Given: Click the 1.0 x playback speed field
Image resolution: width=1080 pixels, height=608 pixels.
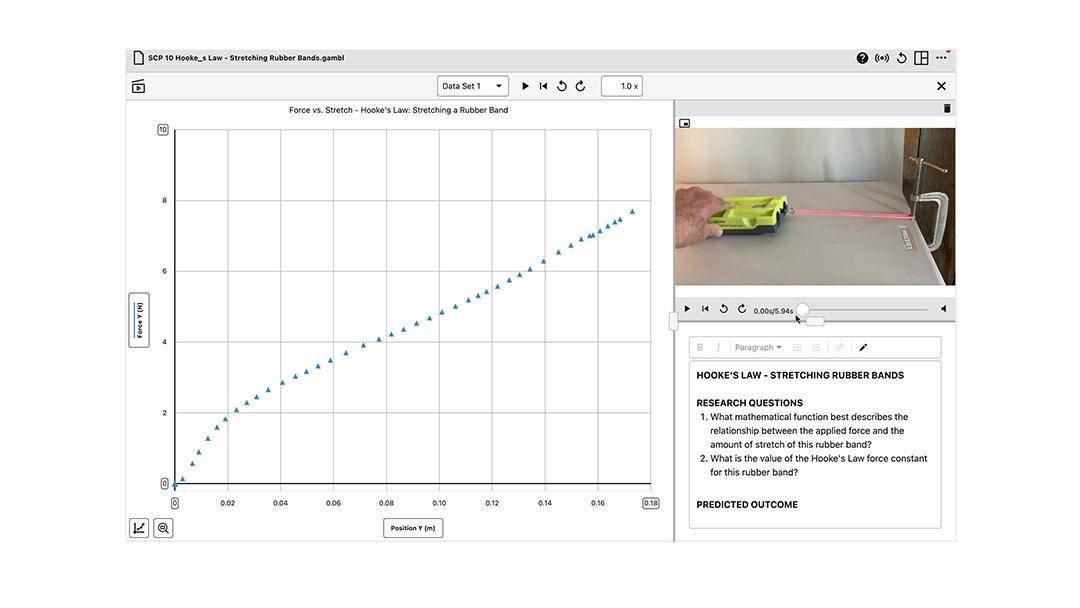Looking at the screenshot, I should click(x=621, y=86).
